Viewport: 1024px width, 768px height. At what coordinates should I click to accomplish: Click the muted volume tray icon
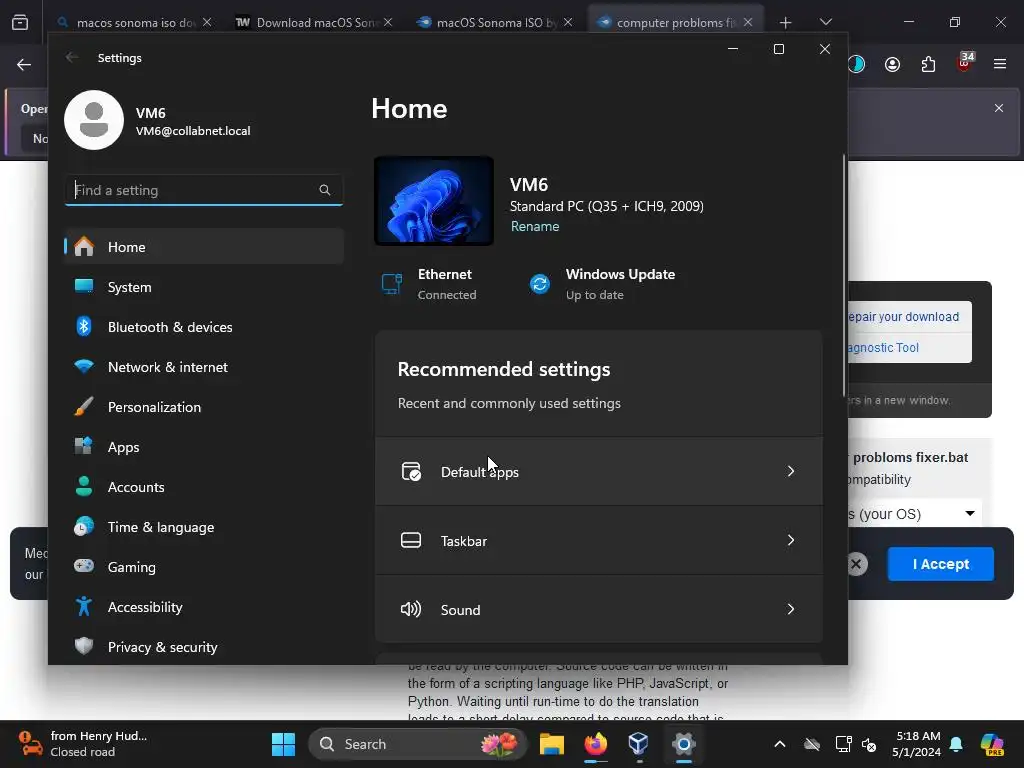pos(869,744)
